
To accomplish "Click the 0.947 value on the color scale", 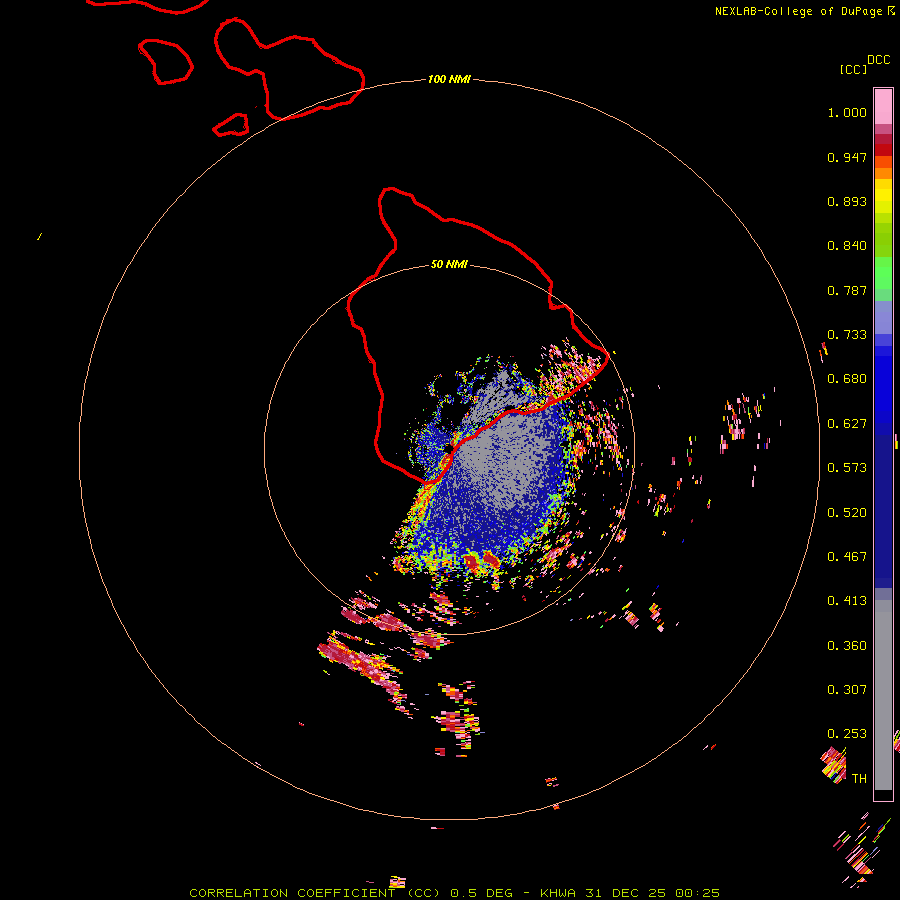I will [x=847, y=157].
